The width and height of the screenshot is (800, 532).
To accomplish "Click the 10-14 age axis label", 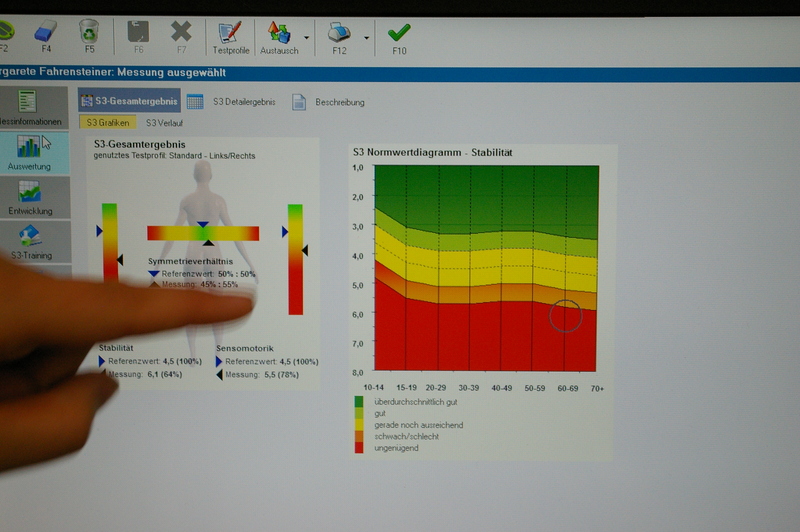I will coord(373,388).
